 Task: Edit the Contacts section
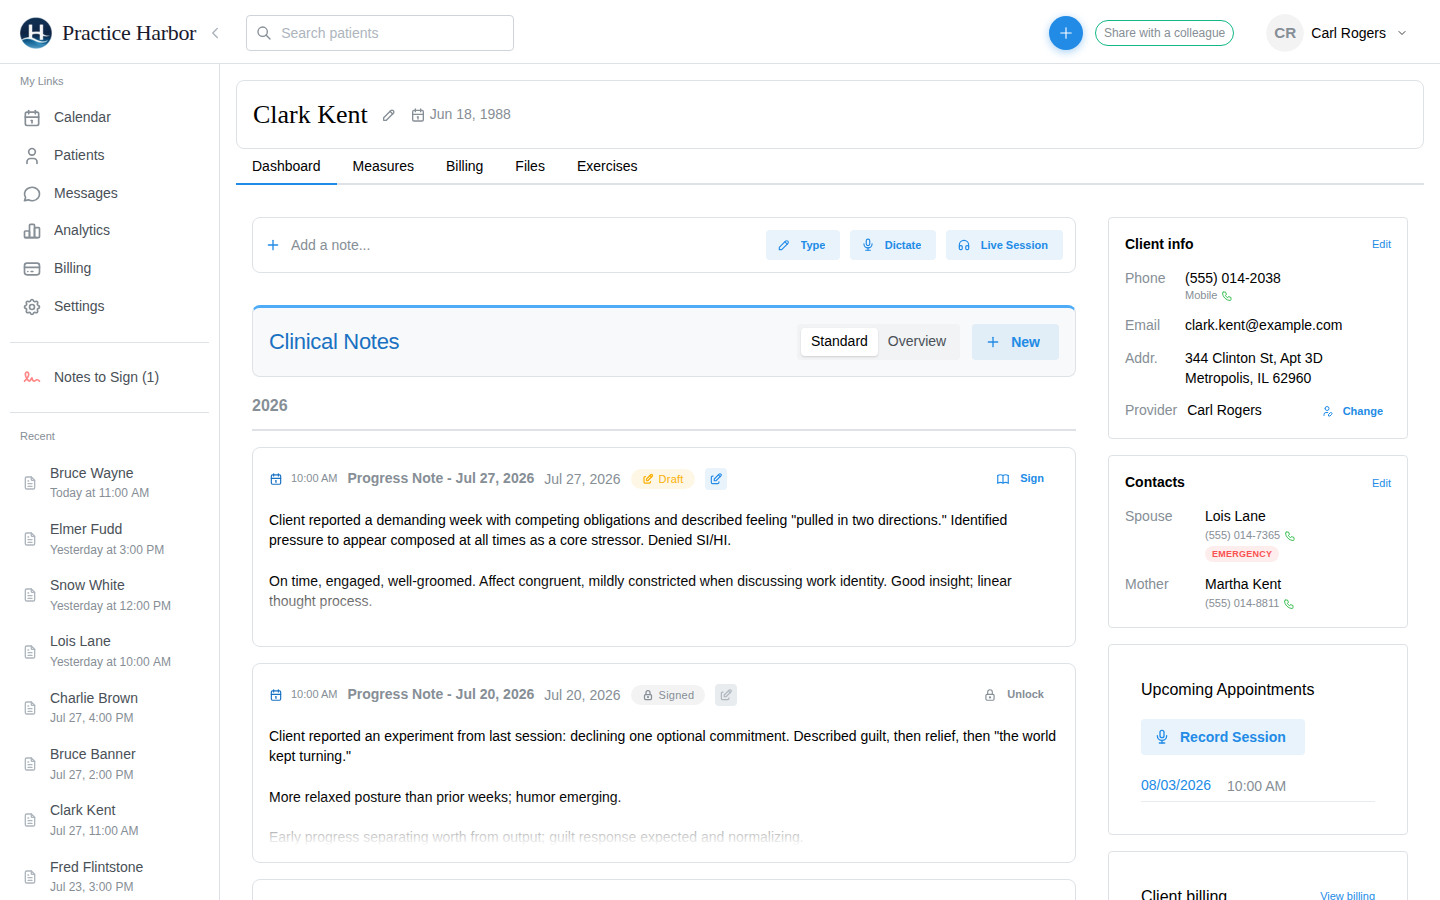(1381, 483)
